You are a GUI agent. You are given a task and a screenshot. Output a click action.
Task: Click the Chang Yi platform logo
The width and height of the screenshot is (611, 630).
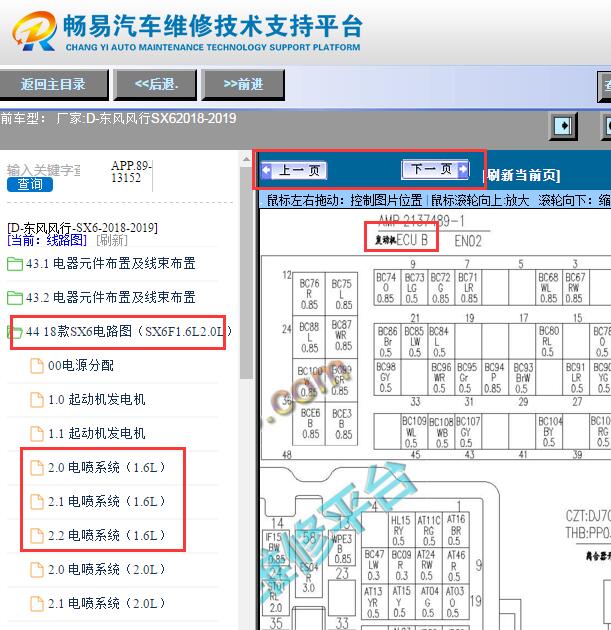click(34, 31)
